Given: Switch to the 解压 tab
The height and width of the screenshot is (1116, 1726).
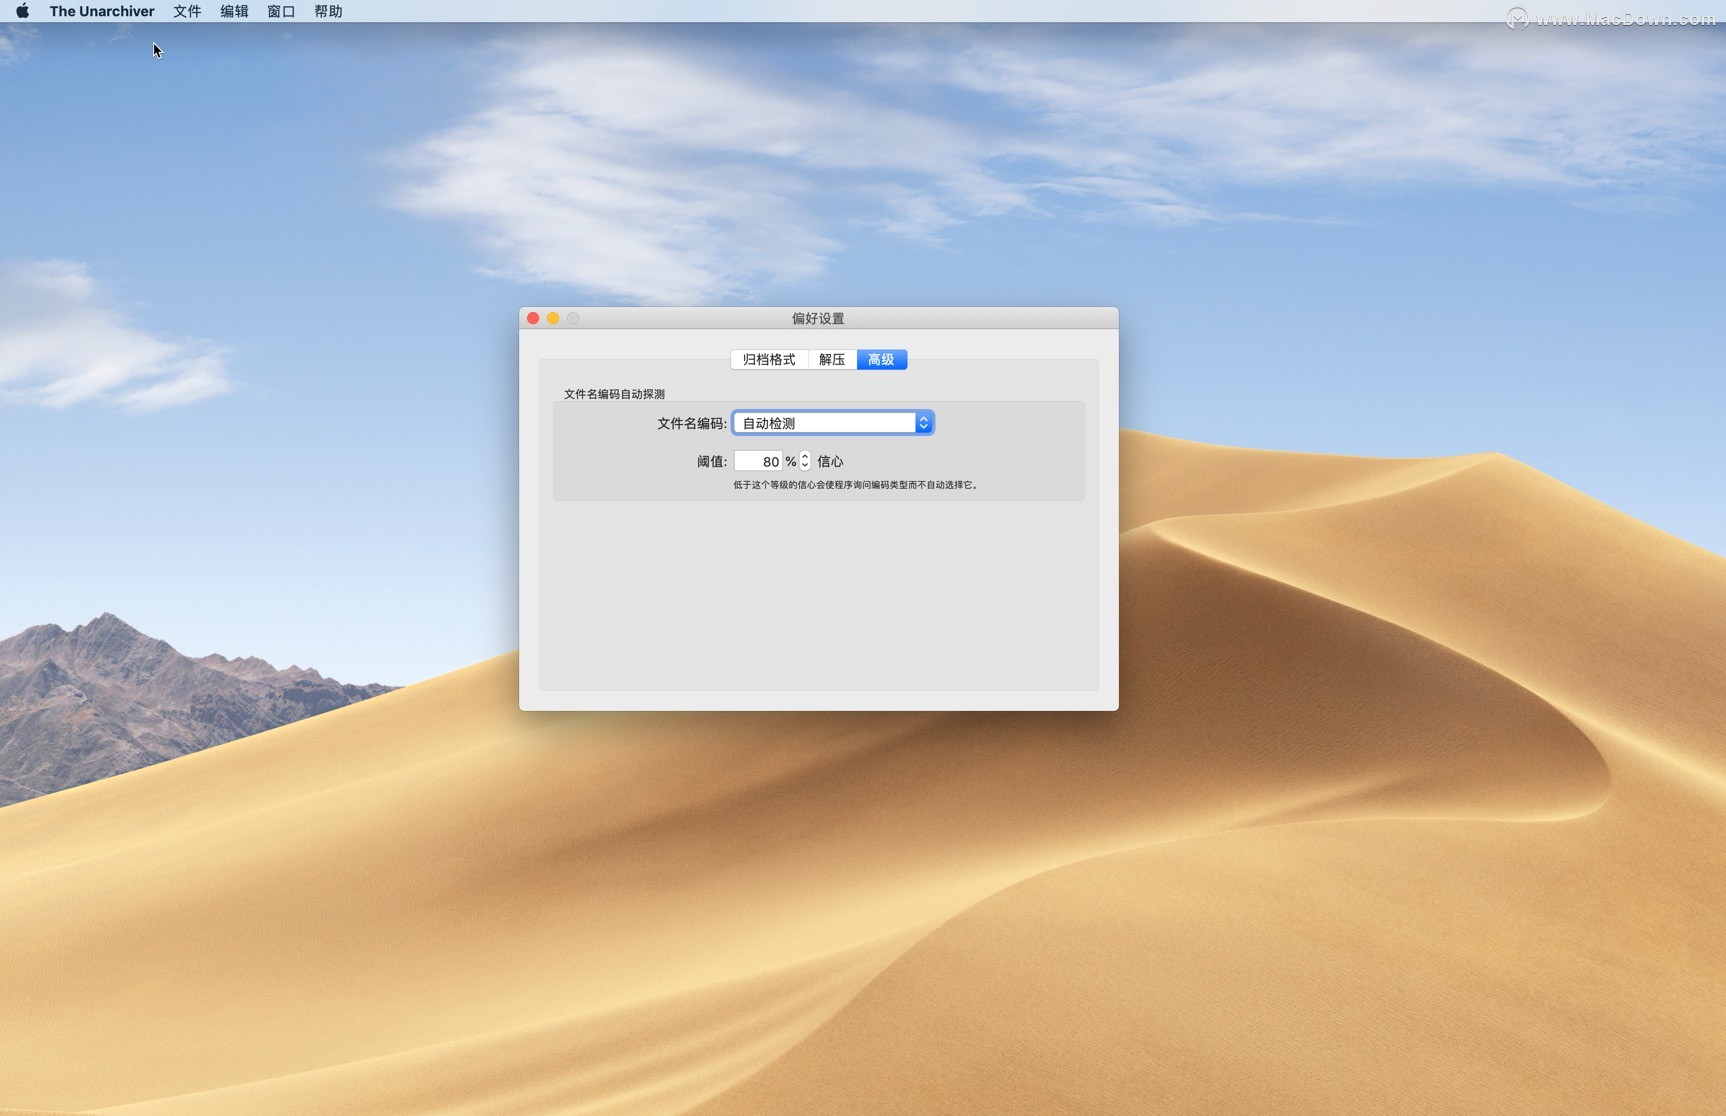Looking at the screenshot, I should pos(832,360).
